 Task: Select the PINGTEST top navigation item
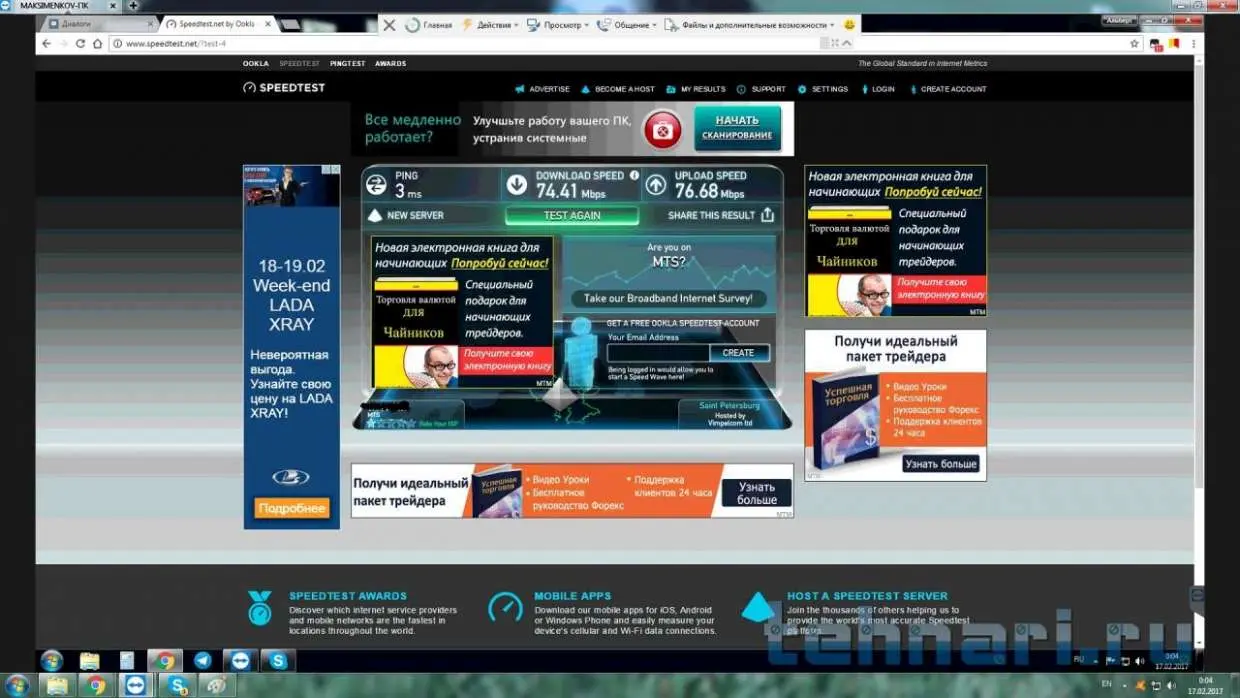tap(347, 63)
